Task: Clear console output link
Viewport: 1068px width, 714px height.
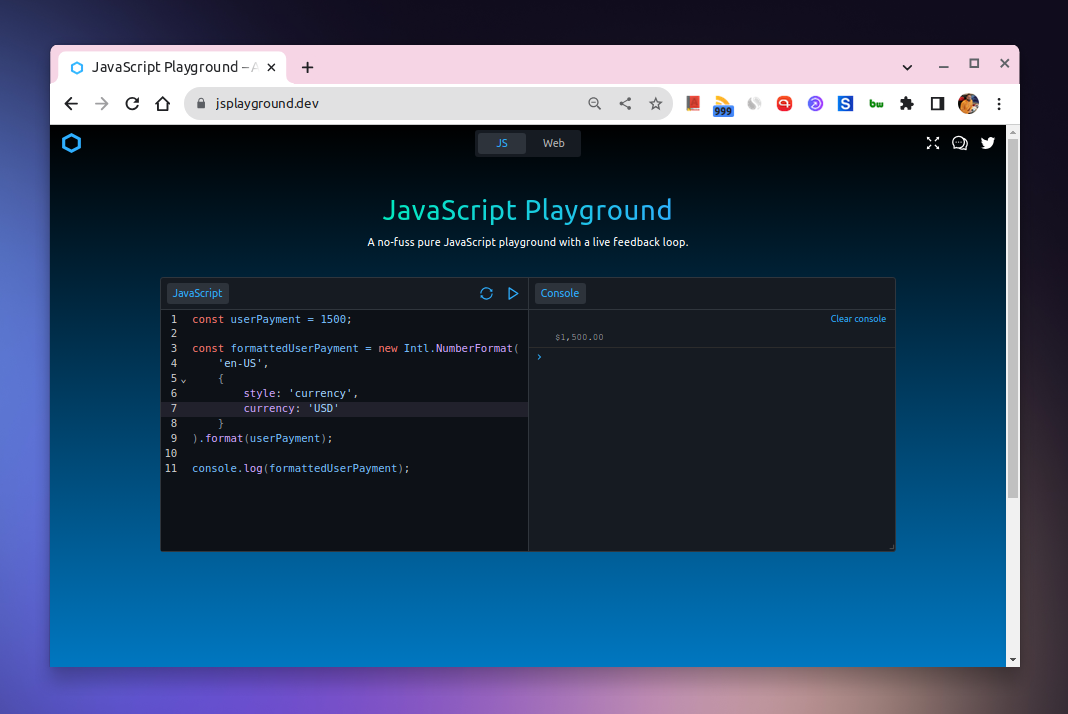Action: point(858,319)
